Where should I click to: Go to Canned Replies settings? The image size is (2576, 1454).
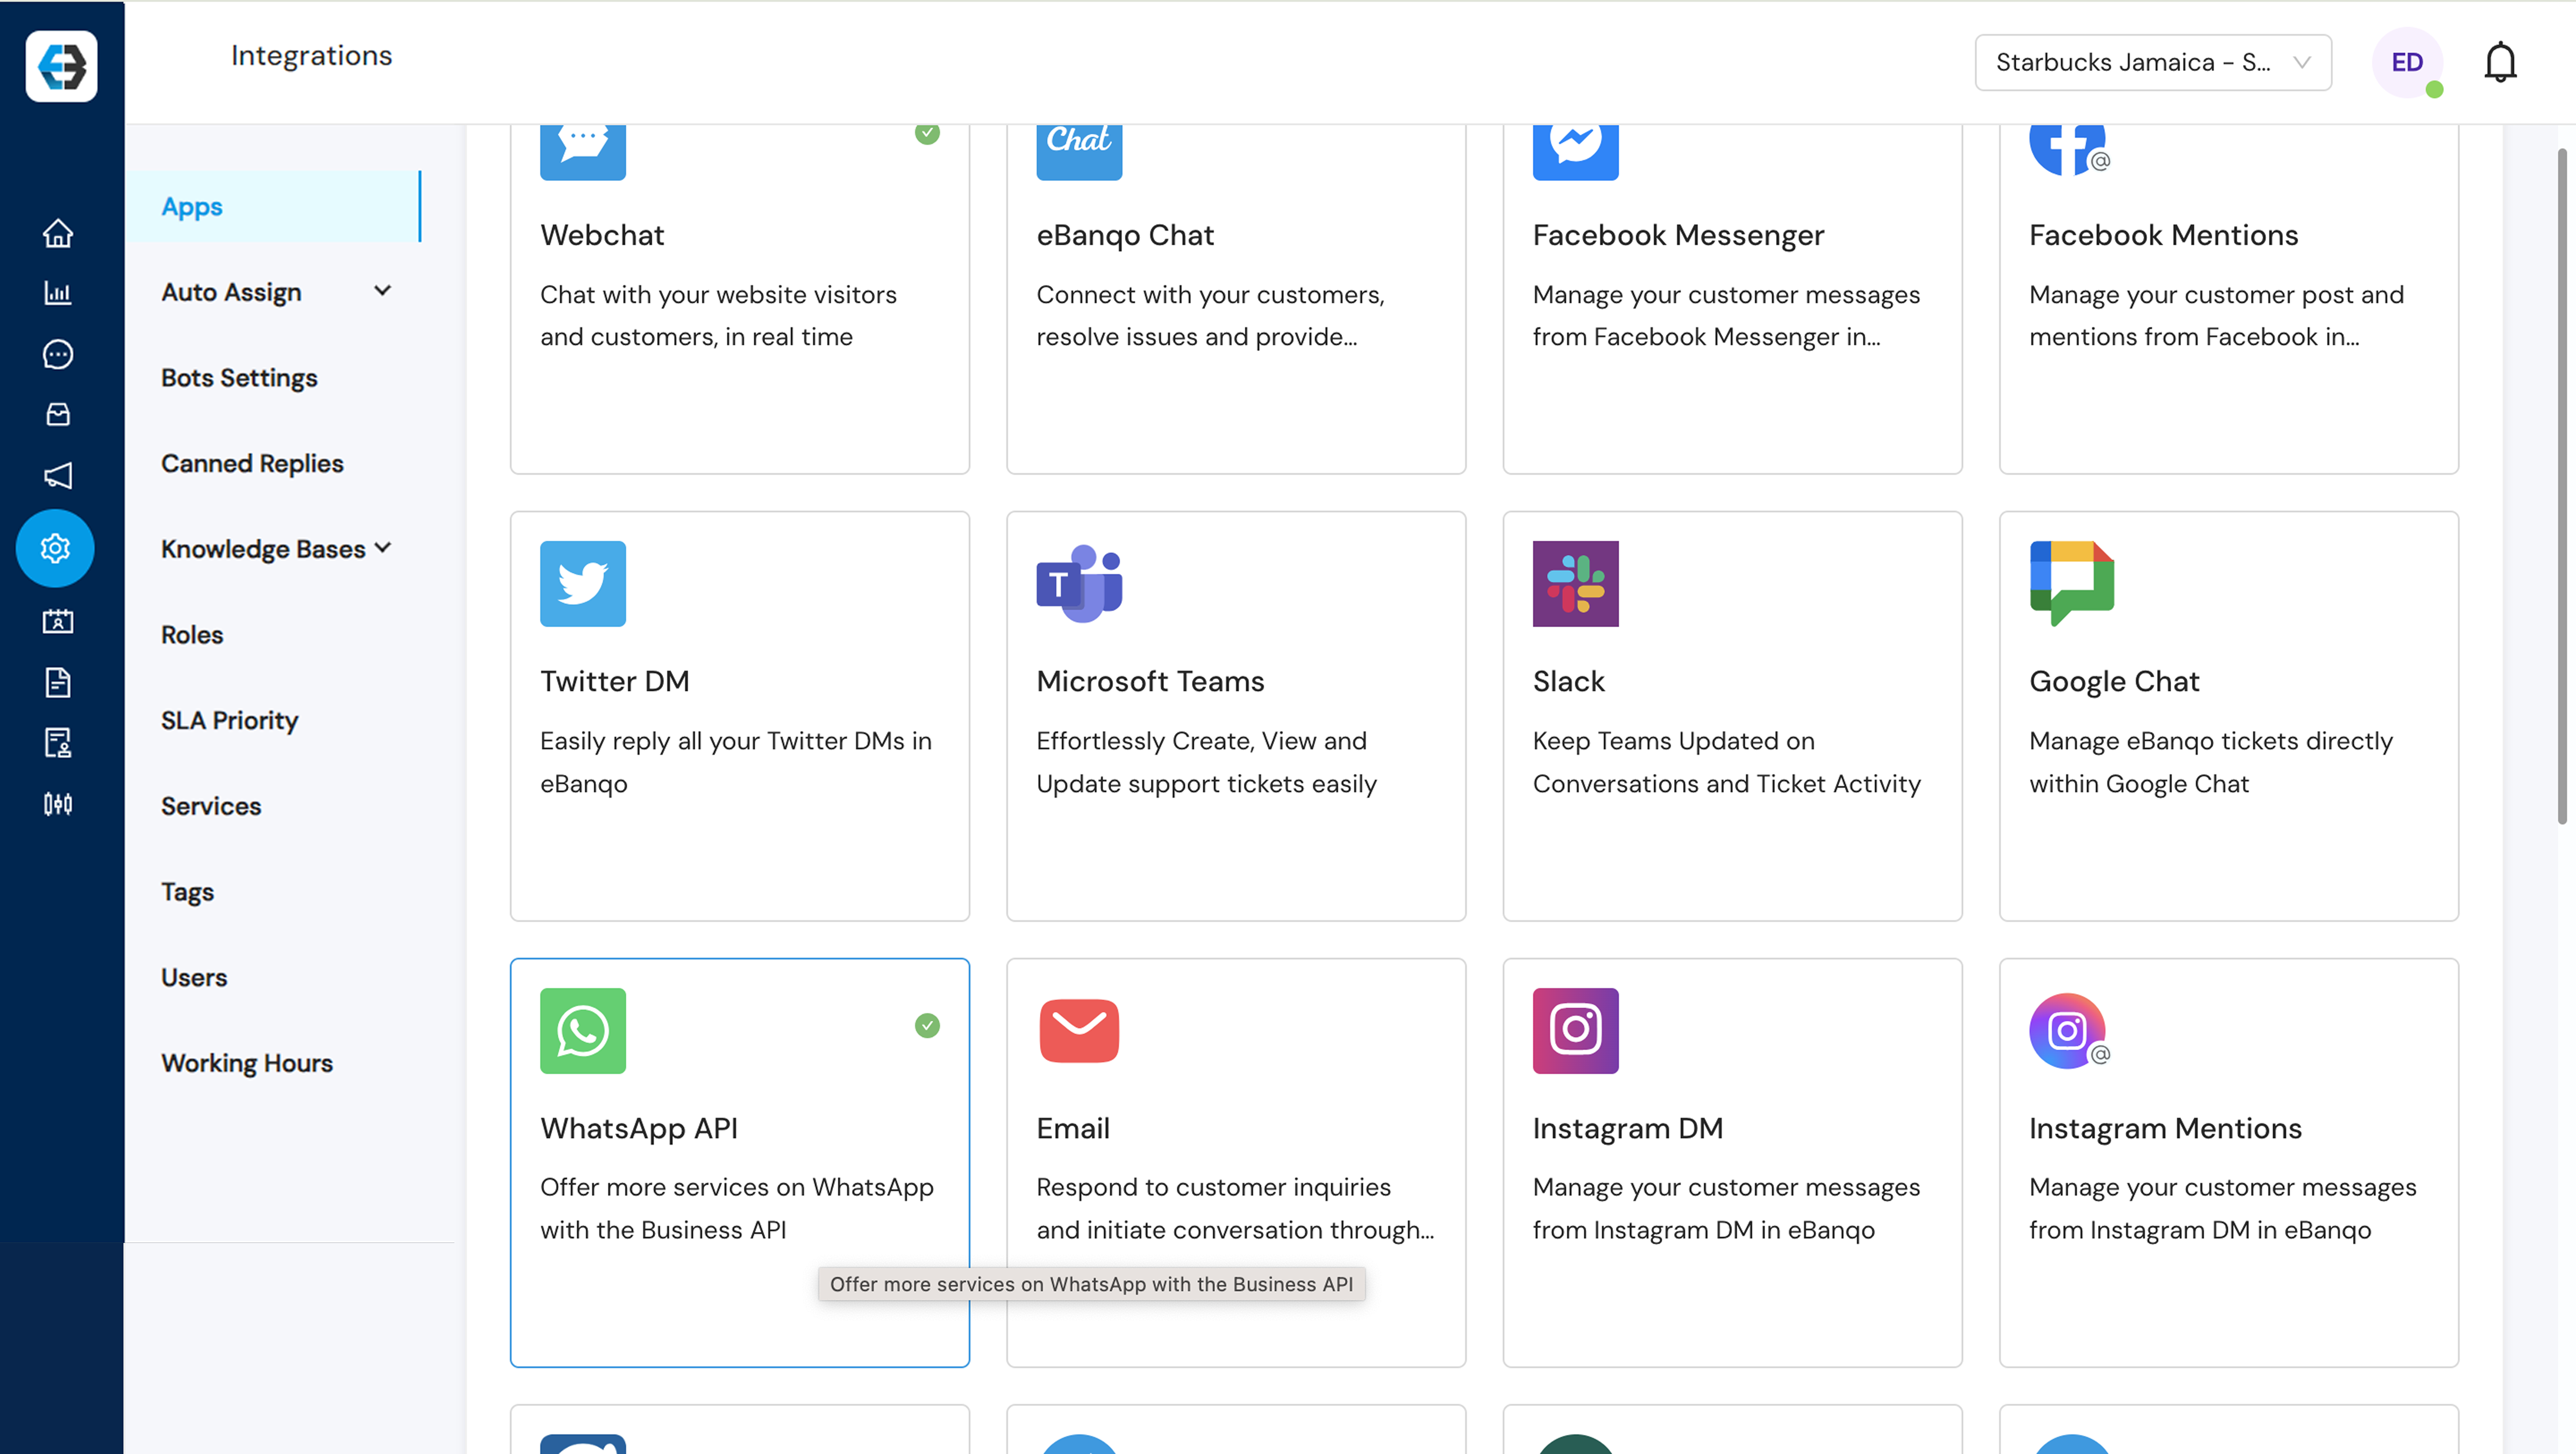point(252,463)
